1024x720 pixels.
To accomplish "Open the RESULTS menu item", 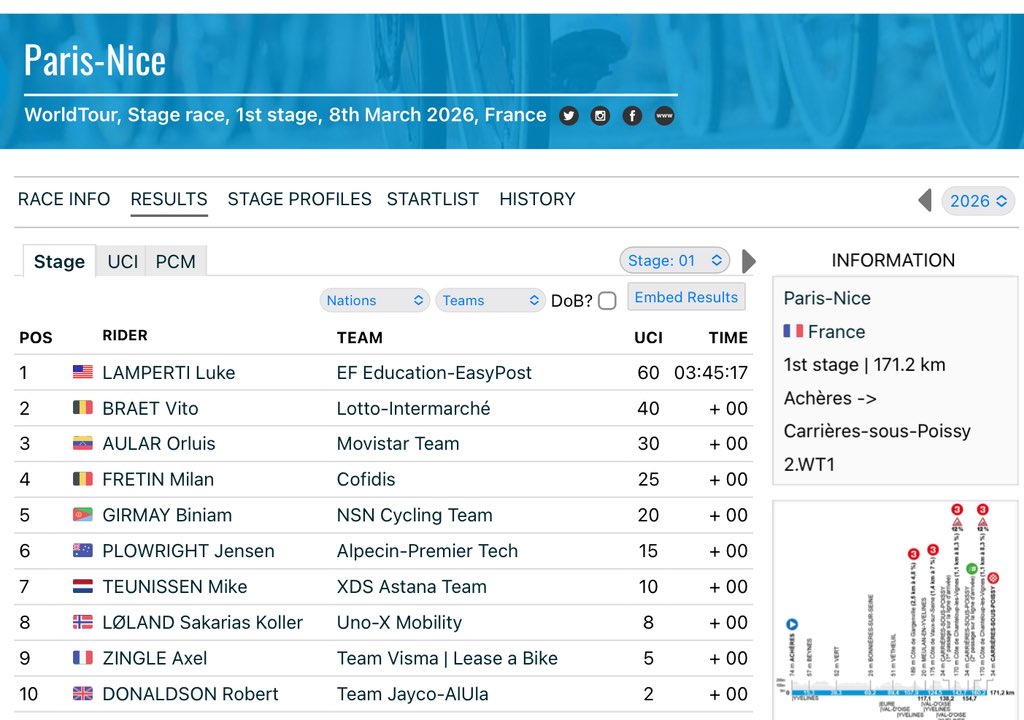I will [x=169, y=199].
